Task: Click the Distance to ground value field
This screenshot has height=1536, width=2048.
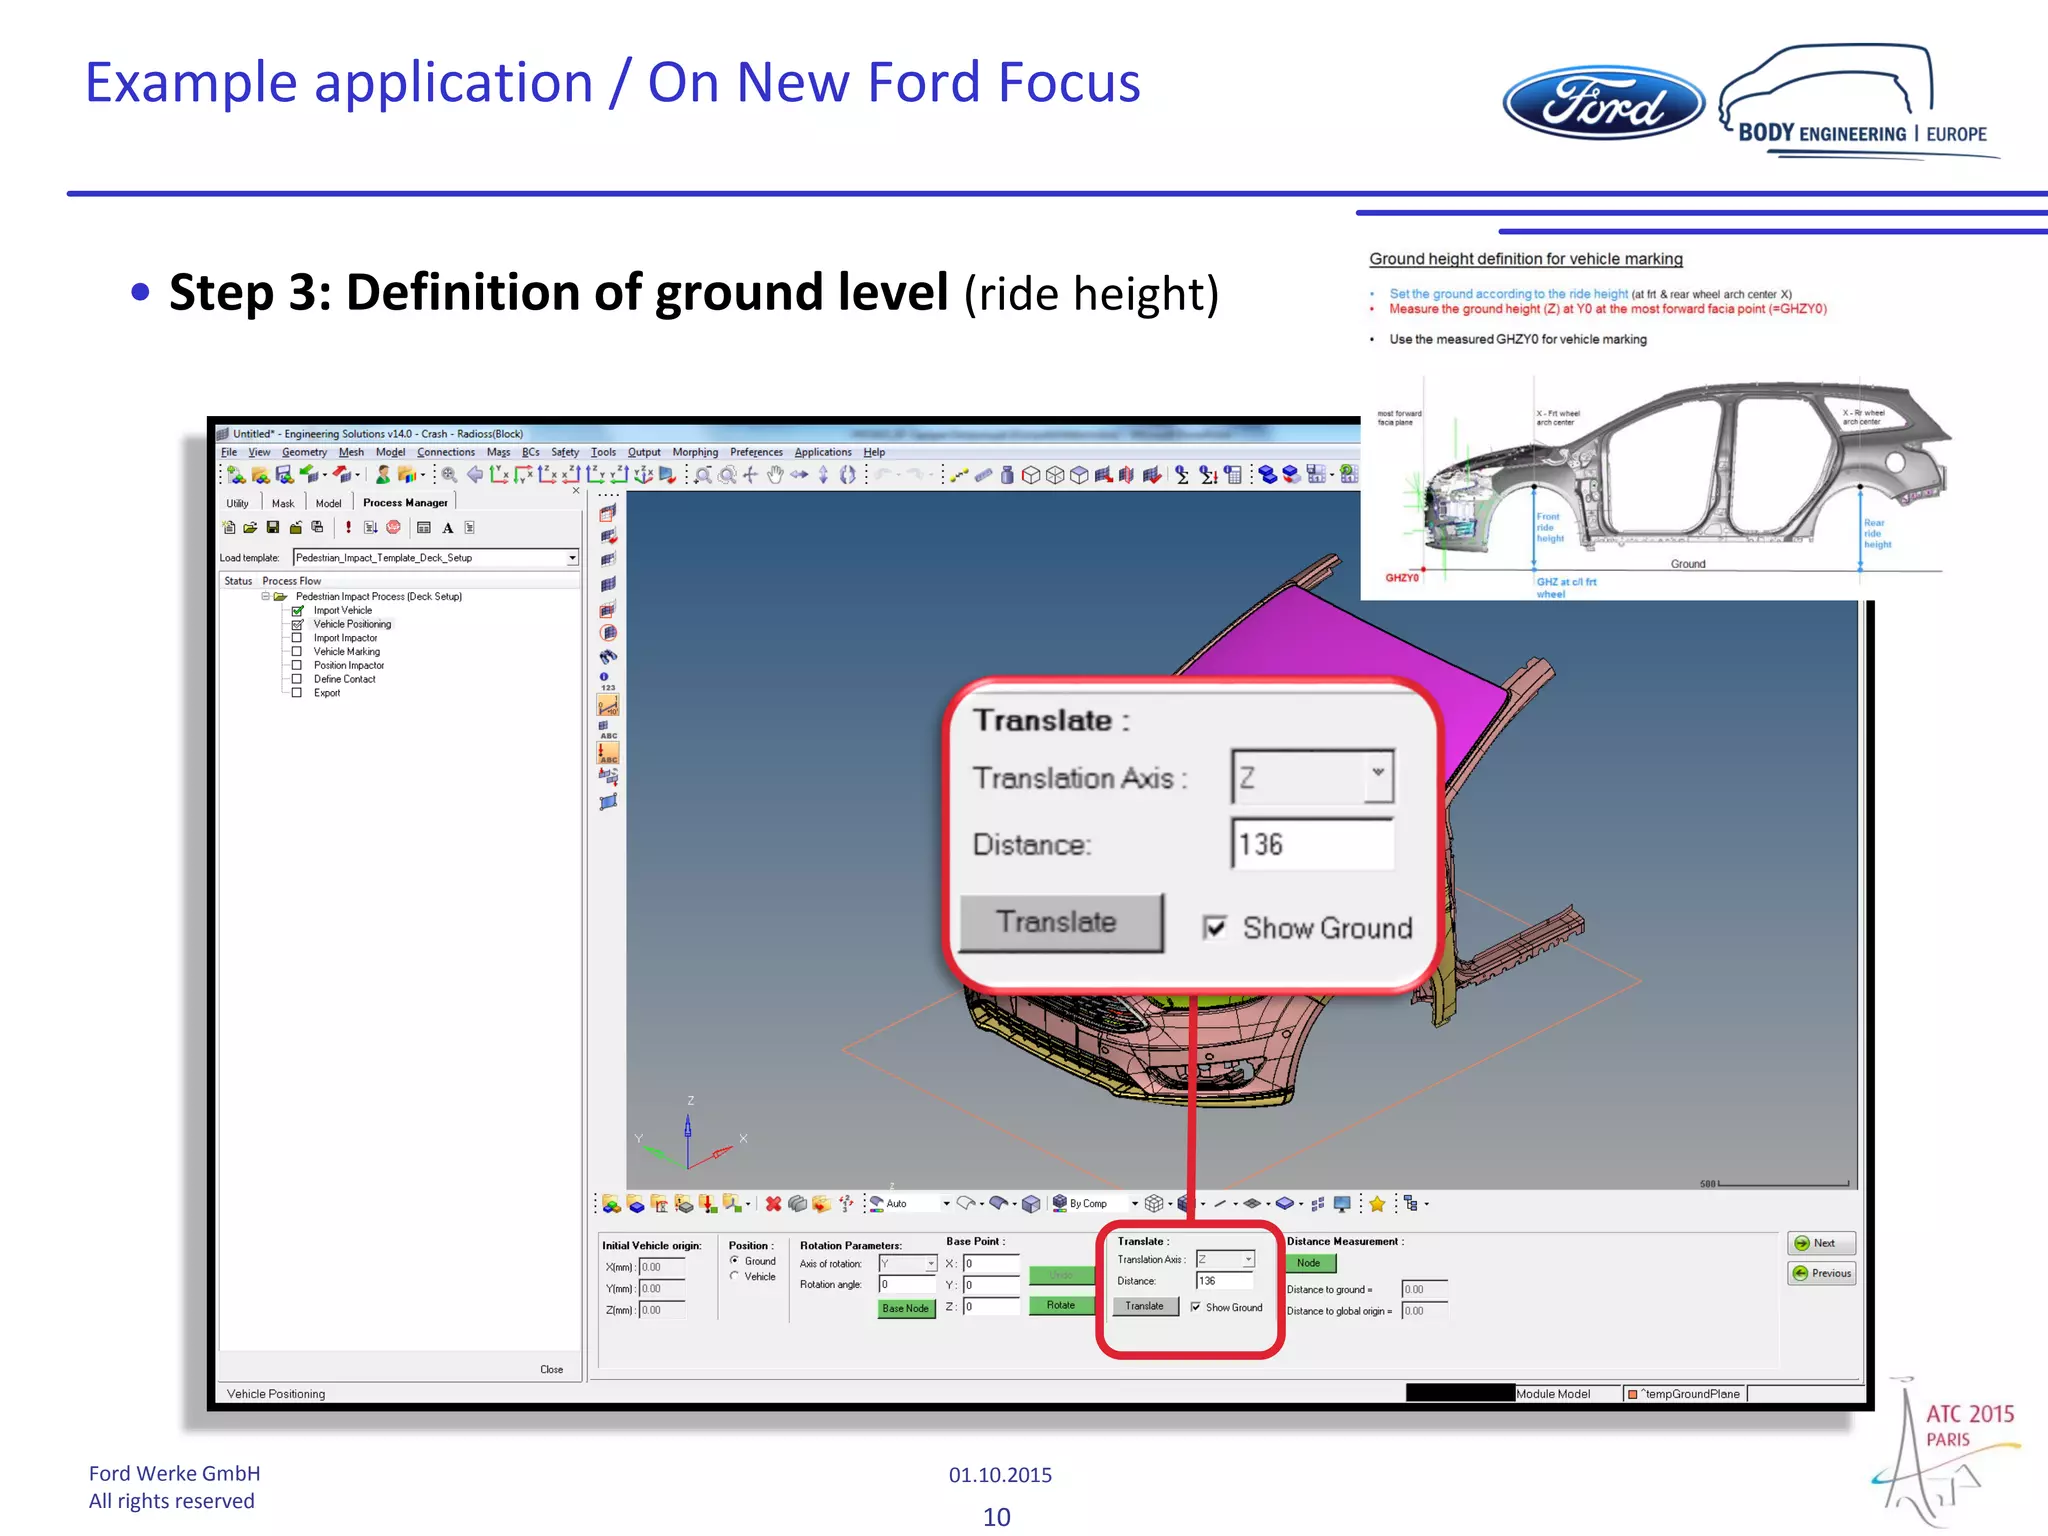Action: [x=1424, y=1290]
